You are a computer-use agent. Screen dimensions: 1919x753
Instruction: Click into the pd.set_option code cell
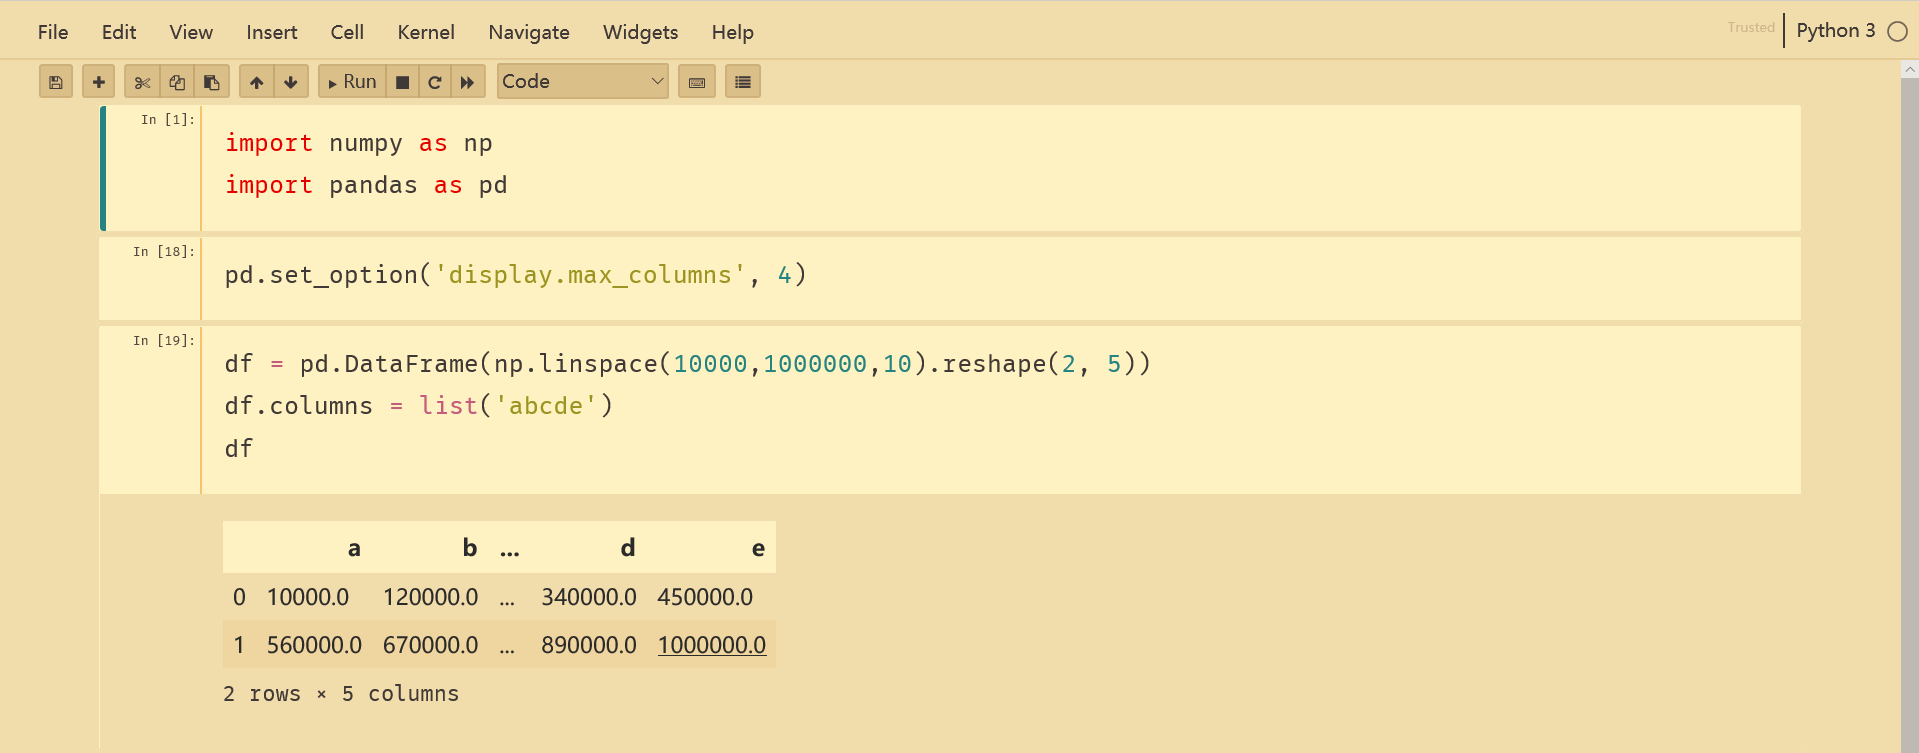tap(1001, 278)
